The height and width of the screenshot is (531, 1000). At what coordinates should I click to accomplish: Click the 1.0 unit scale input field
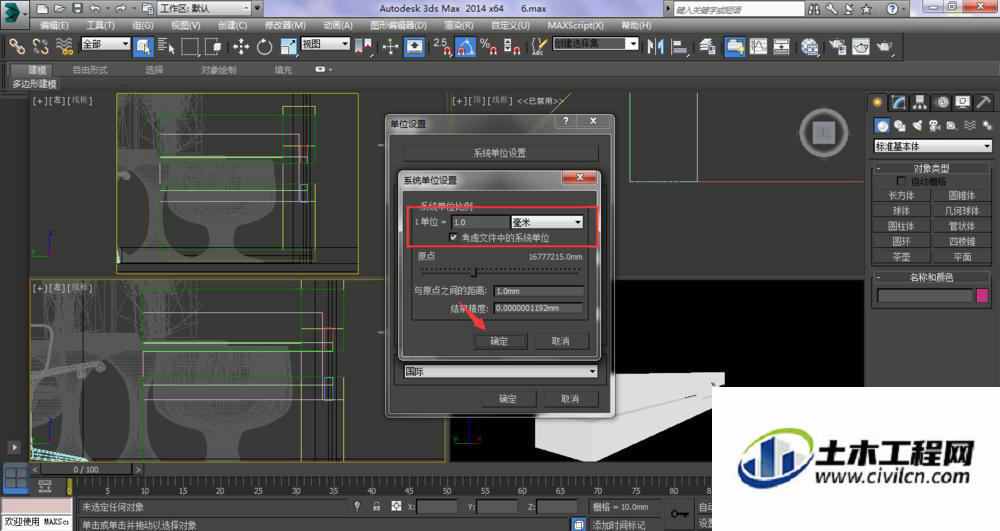click(480, 222)
